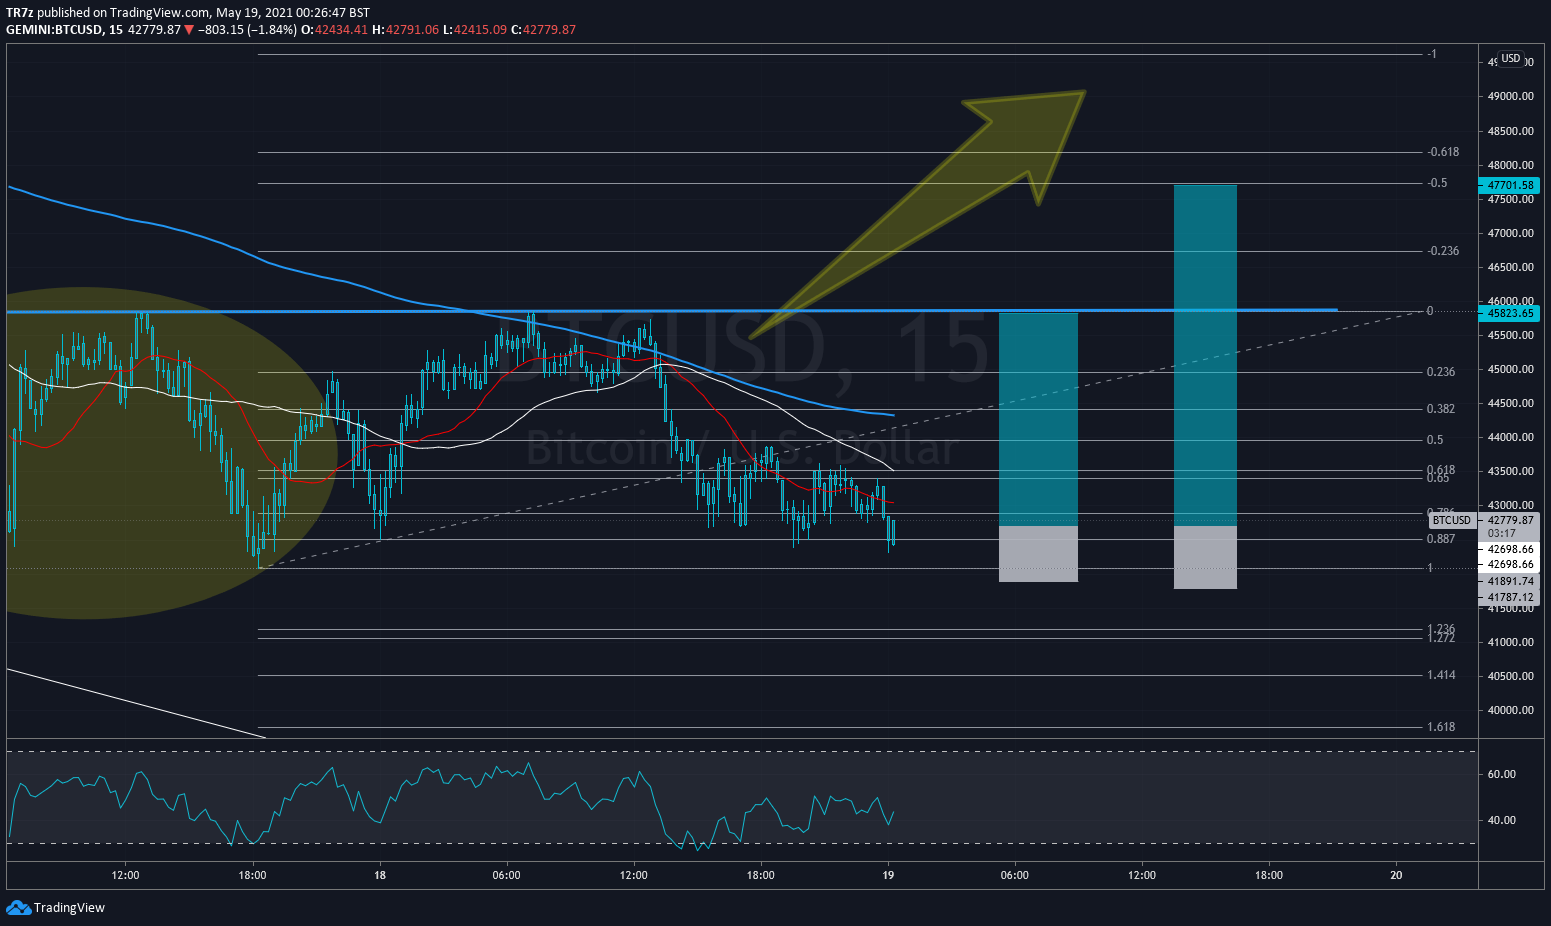Click the 44000.00 price axis label

coord(1510,437)
